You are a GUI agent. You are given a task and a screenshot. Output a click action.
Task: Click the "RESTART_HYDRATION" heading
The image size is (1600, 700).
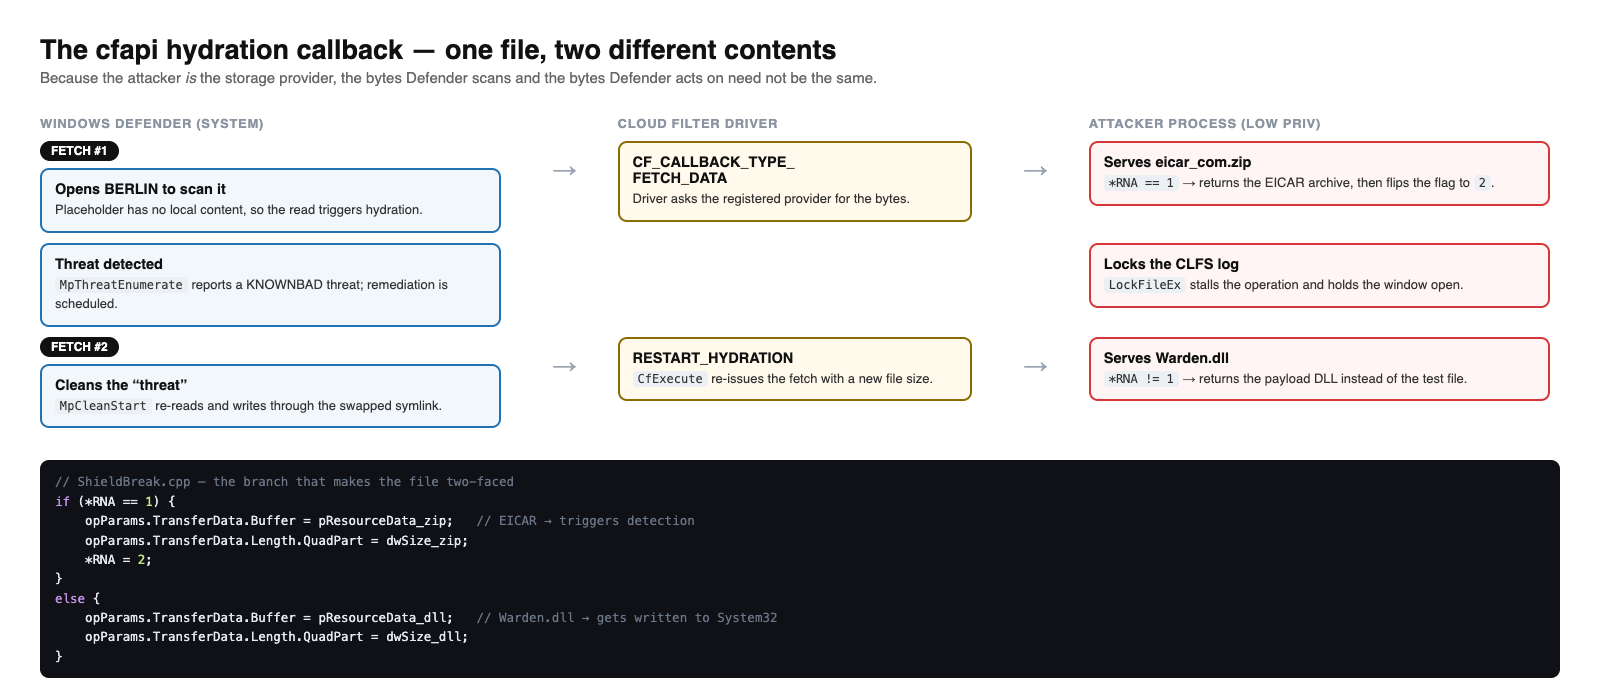tap(713, 358)
